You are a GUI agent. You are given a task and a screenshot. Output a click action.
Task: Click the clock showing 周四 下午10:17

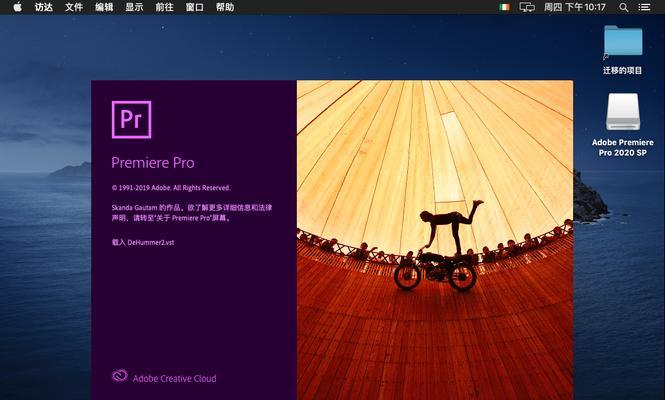(x=575, y=7)
